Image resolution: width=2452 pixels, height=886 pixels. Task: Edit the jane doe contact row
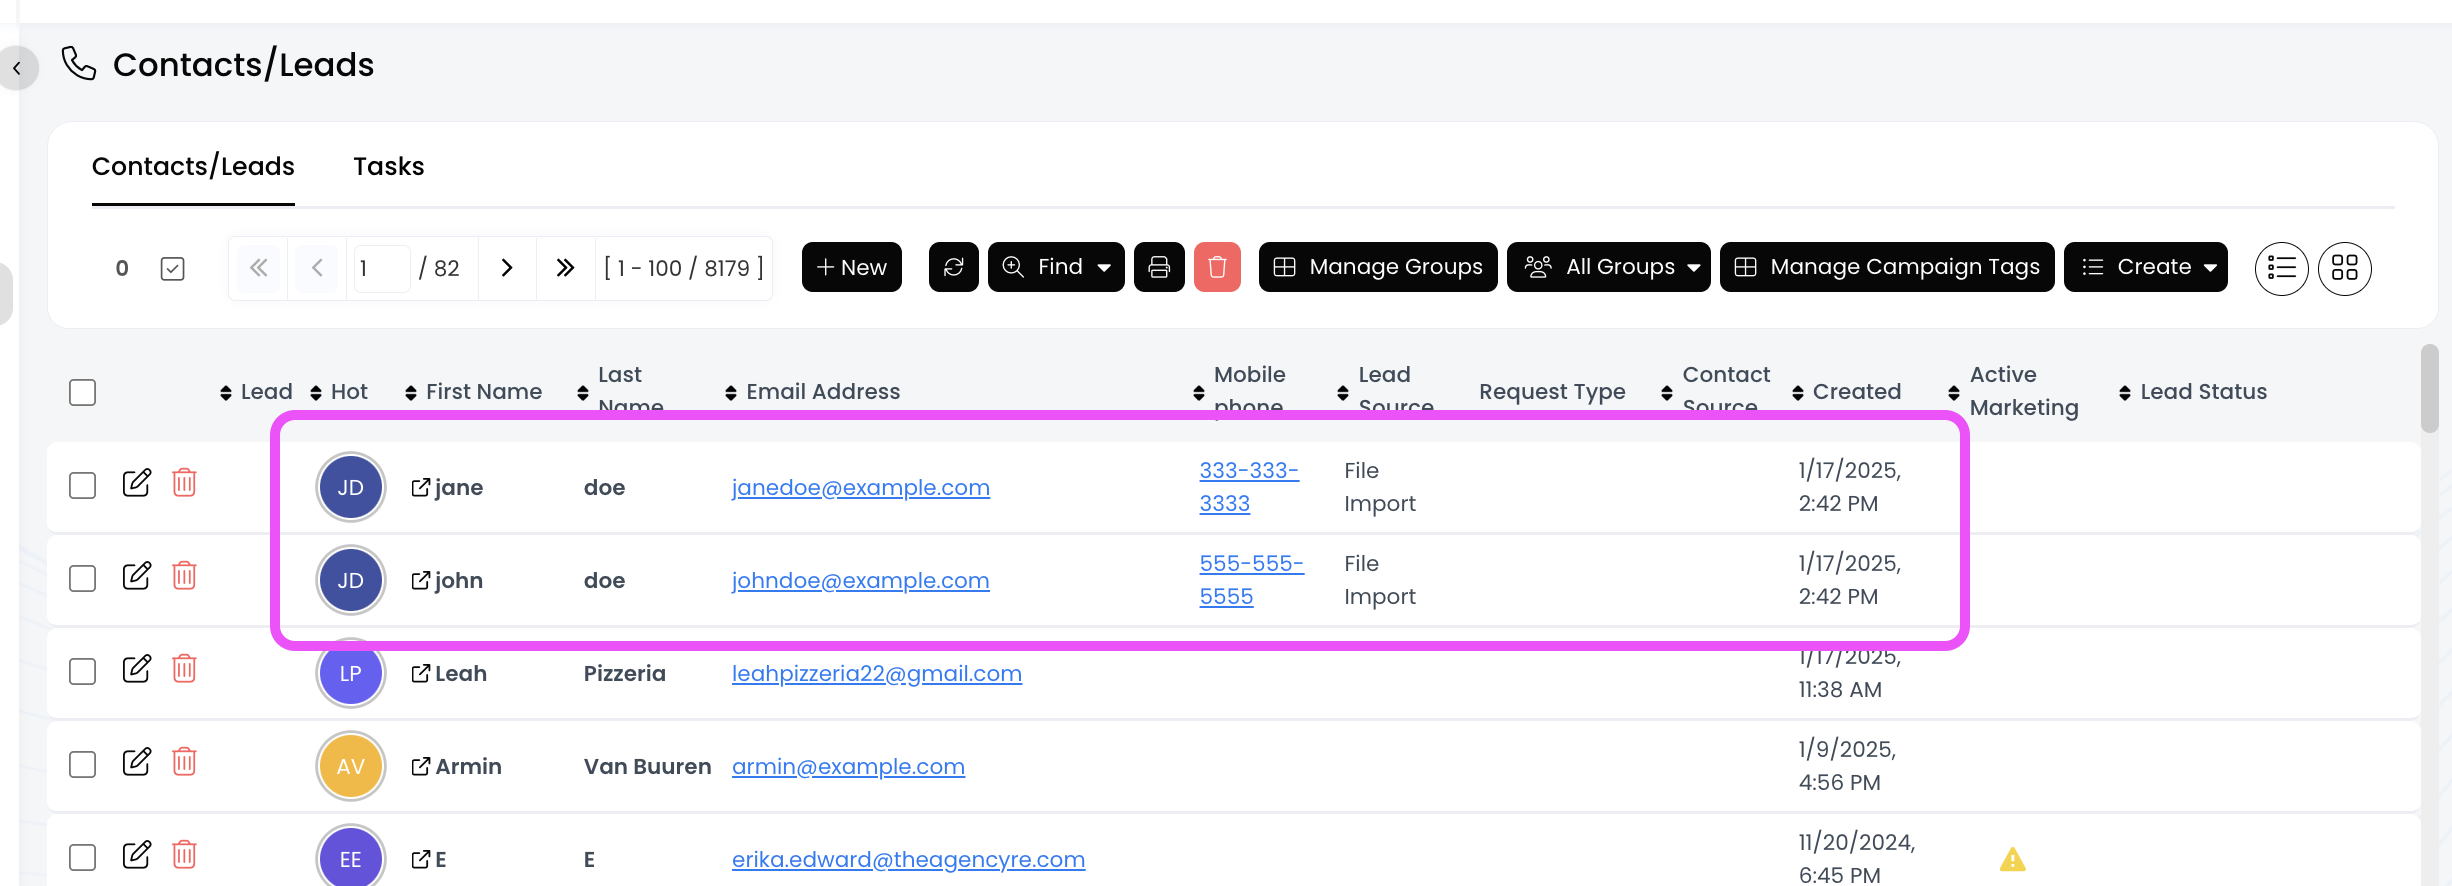[136, 484]
